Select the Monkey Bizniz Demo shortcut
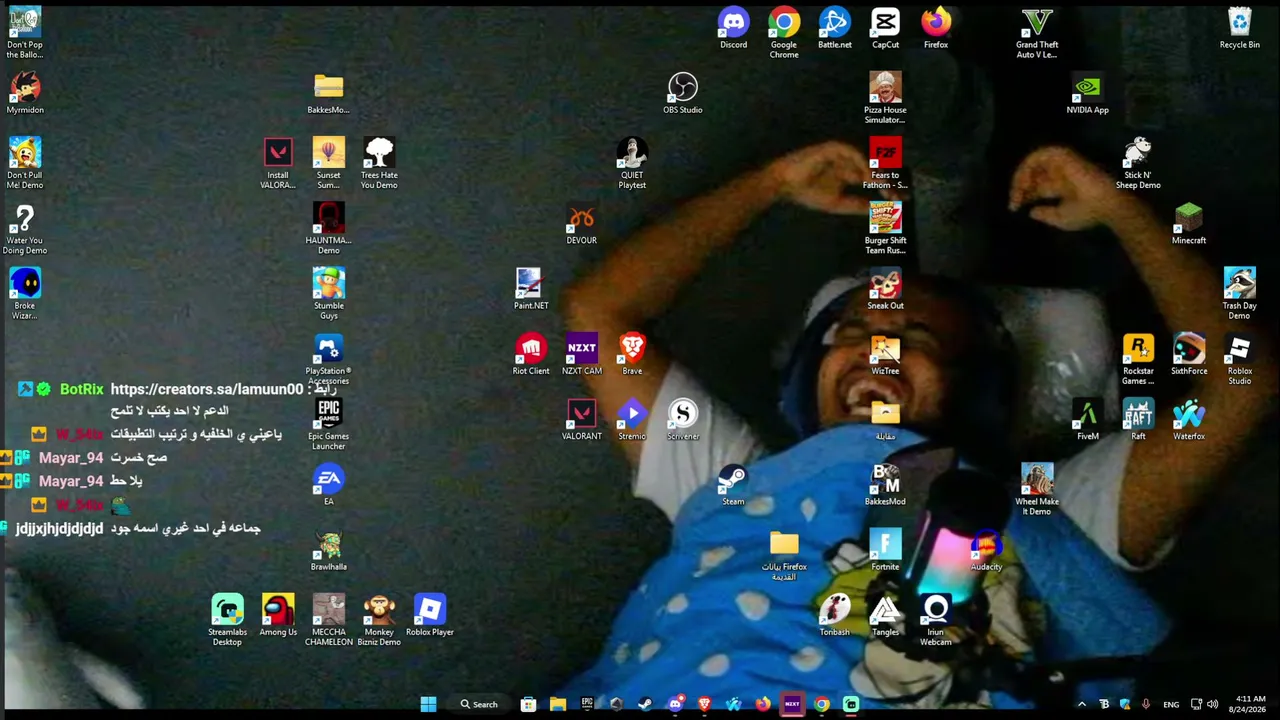 click(x=379, y=621)
